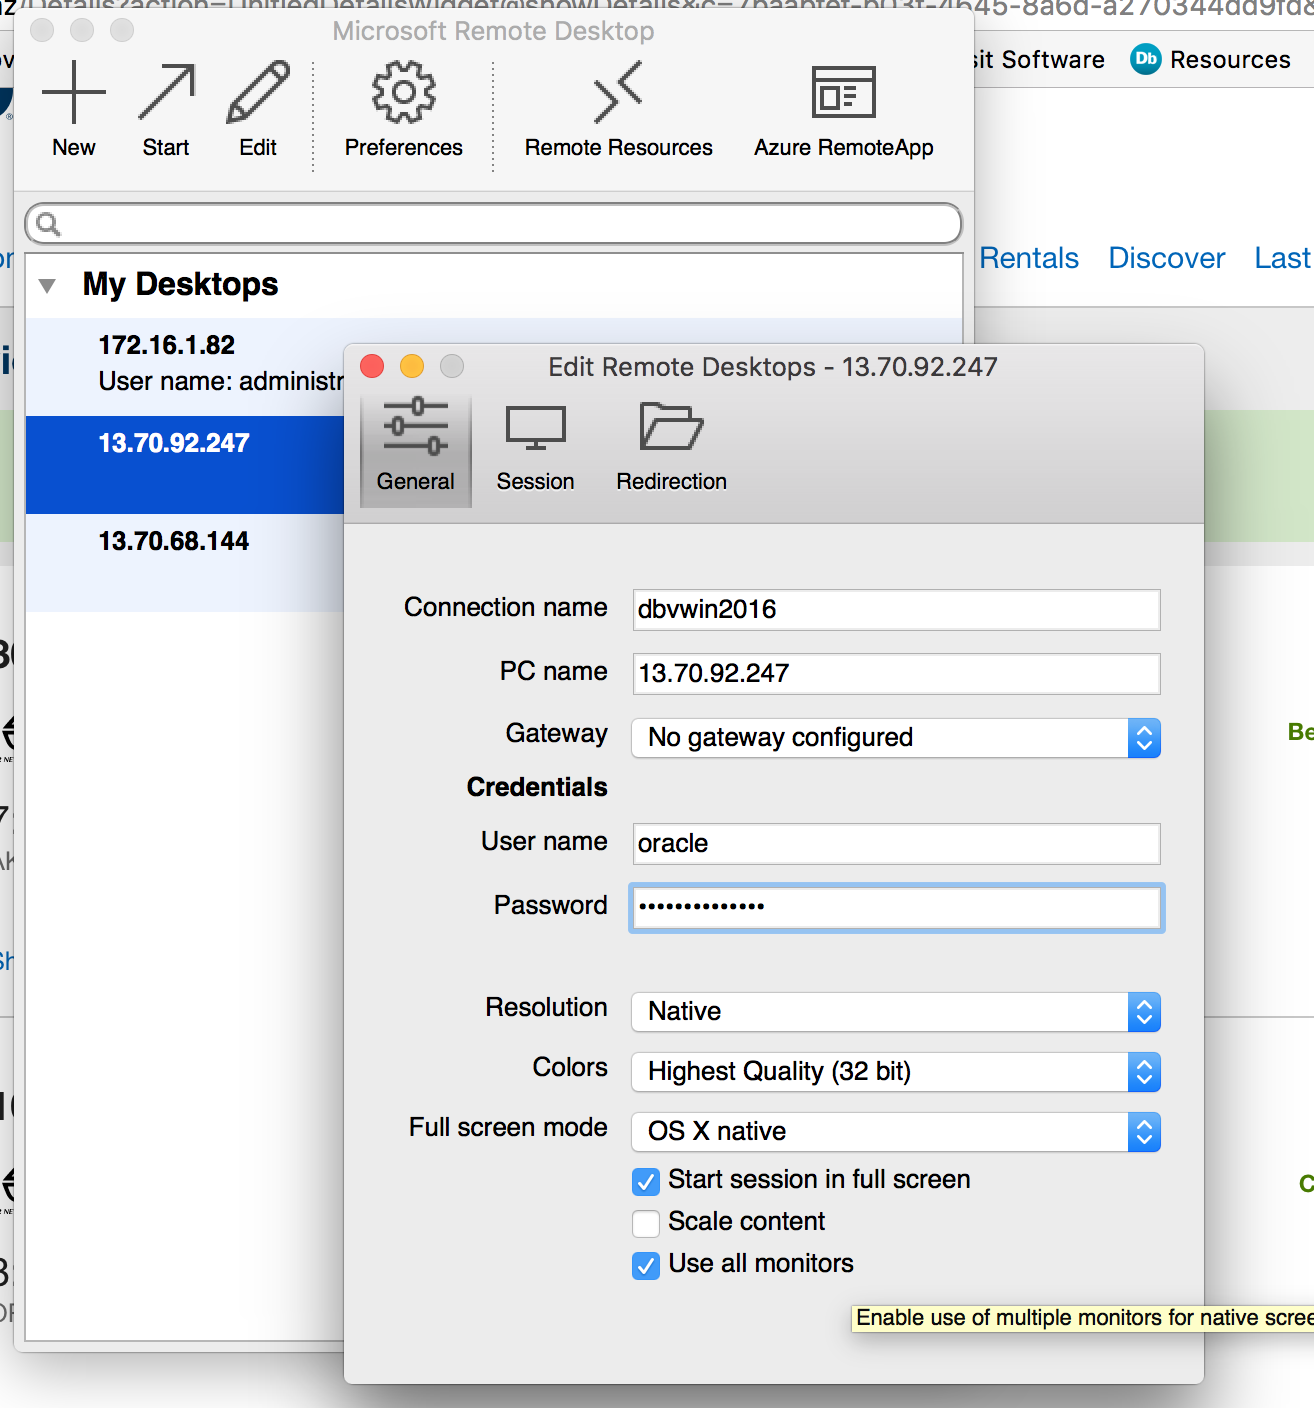Select desktop 13.70.68.144
The image size is (1314, 1408).
[185, 562]
